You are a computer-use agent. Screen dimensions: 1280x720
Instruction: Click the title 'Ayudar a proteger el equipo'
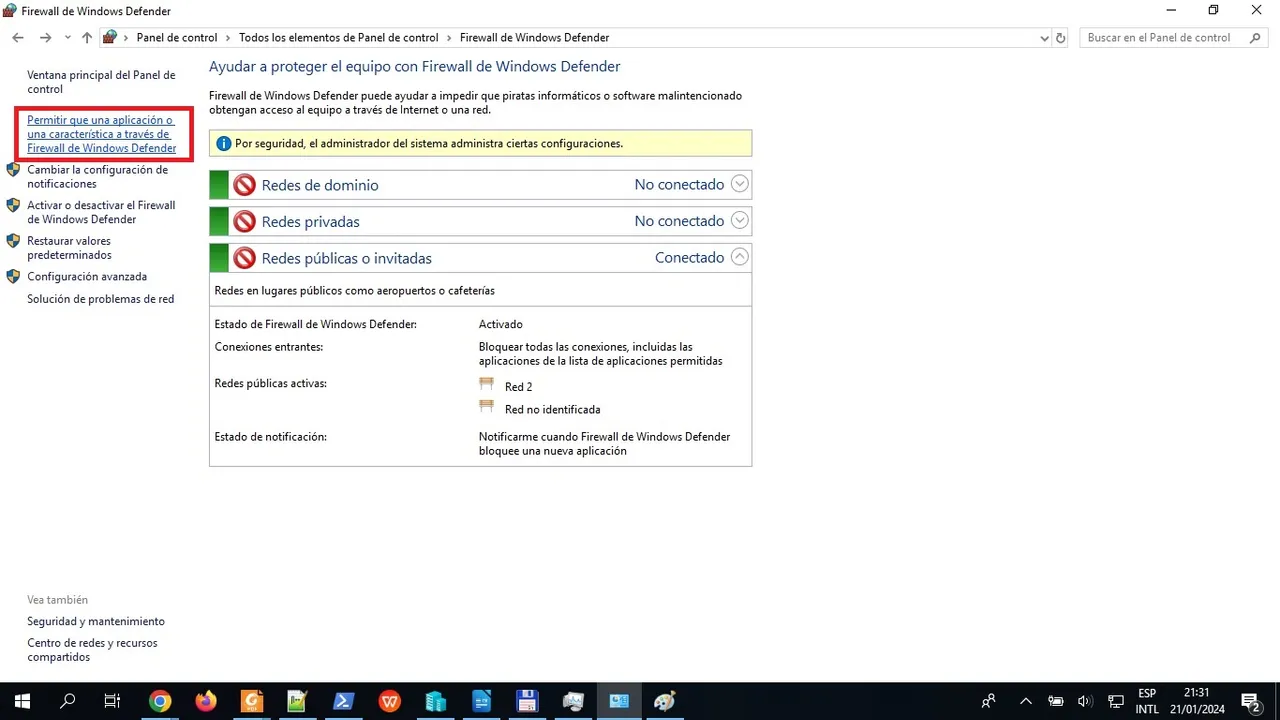(415, 67)
